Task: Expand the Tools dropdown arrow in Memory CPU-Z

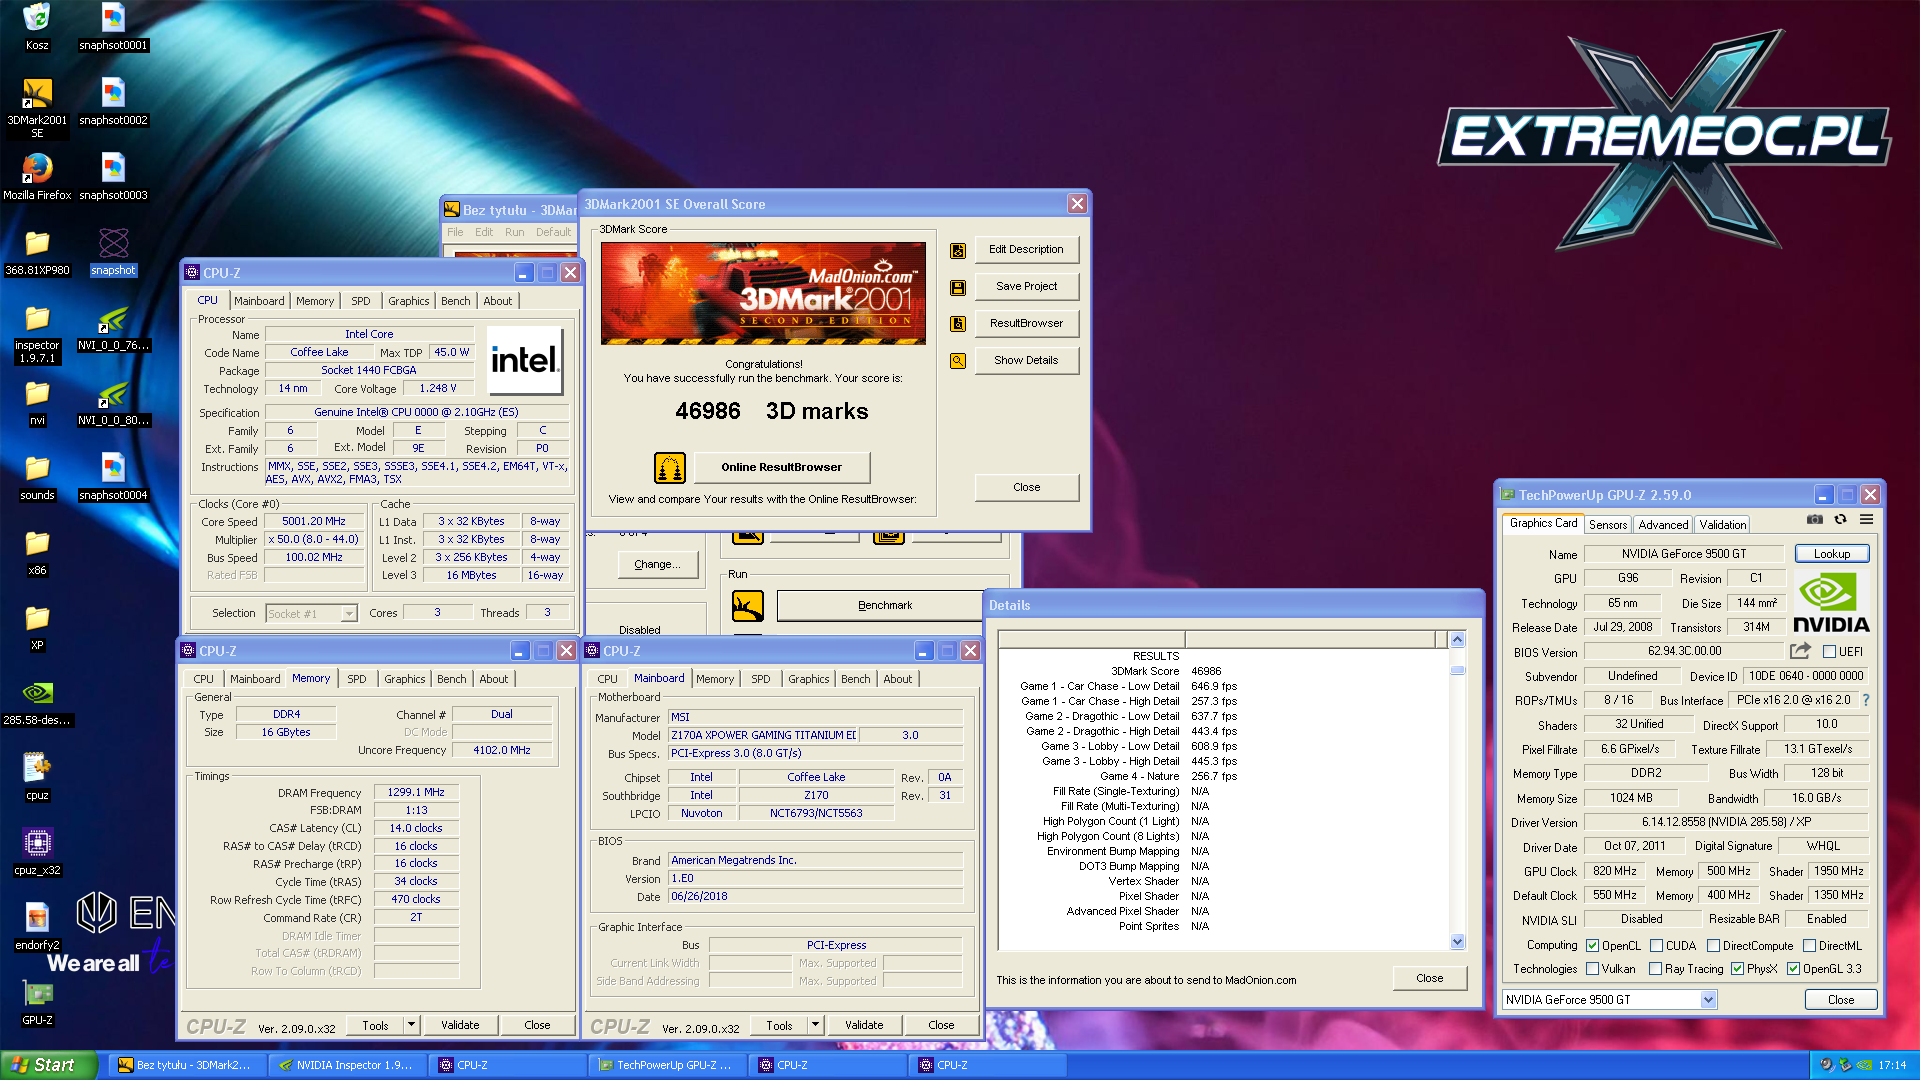Action: coord(411,1025)
